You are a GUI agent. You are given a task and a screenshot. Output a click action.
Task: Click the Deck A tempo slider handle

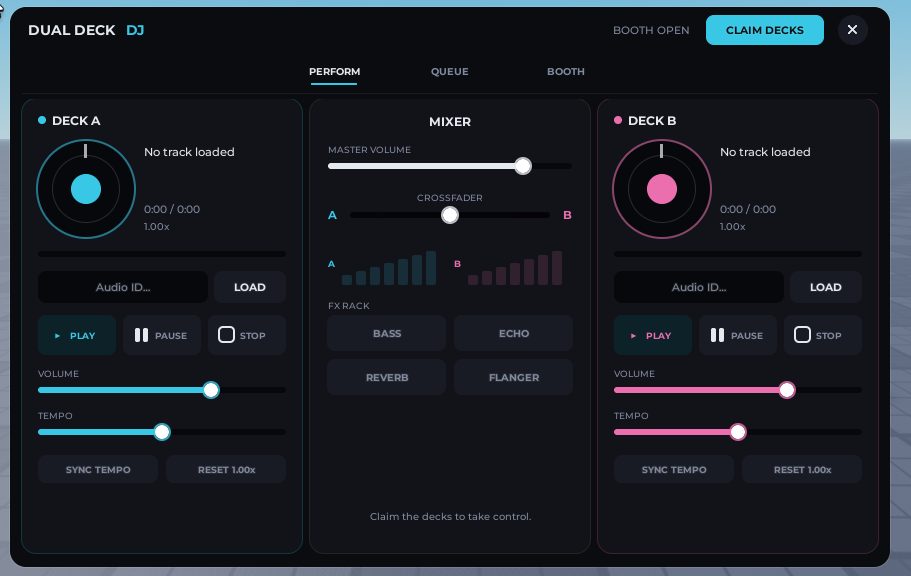point(162,432)
